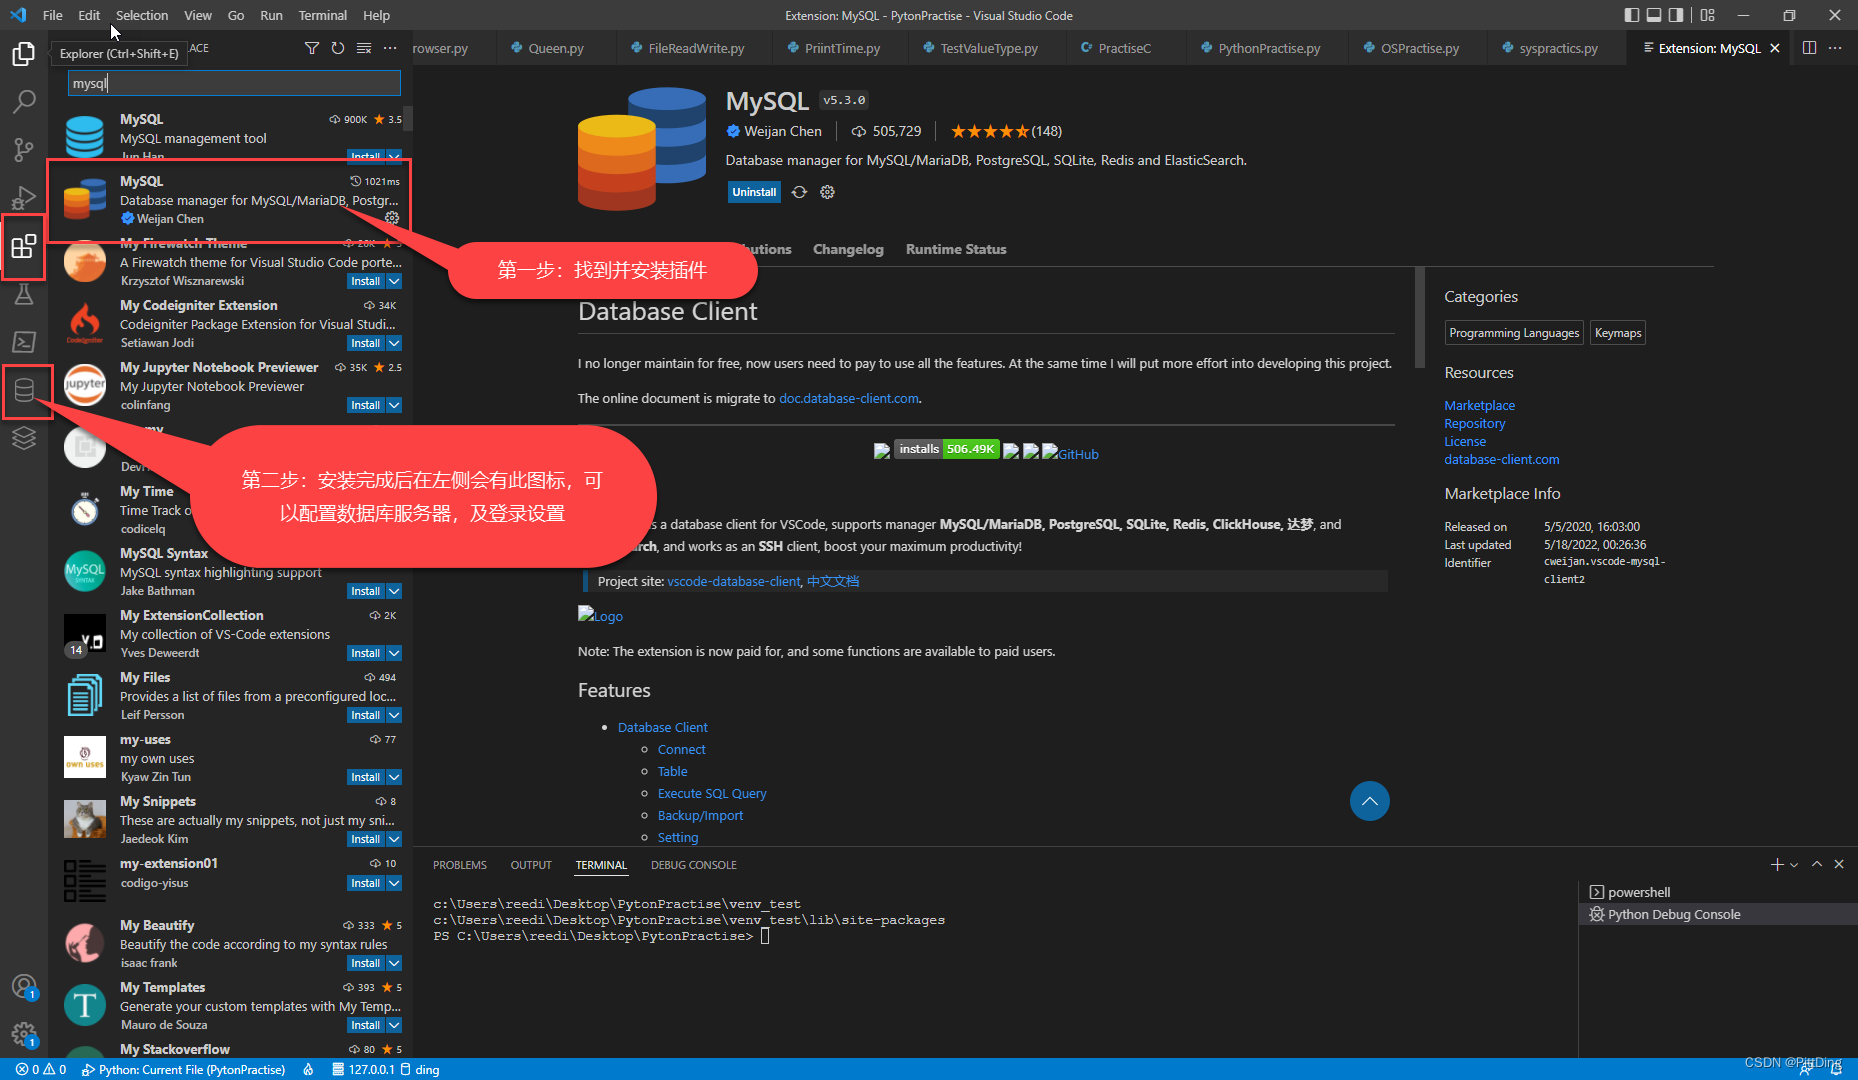Create a new terminal with plus icon
This screenshot has width=1858, height=1080.
point(1777,864)
